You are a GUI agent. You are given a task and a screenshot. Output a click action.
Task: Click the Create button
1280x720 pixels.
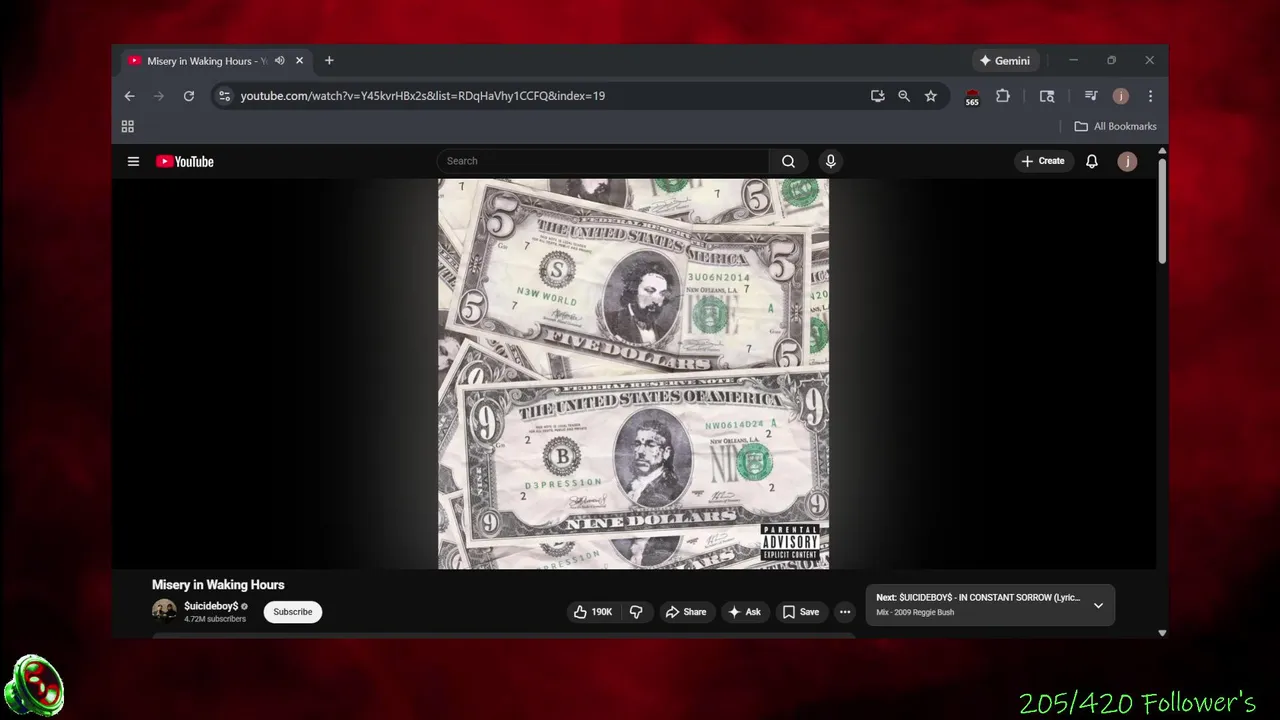pos(1043,161)
